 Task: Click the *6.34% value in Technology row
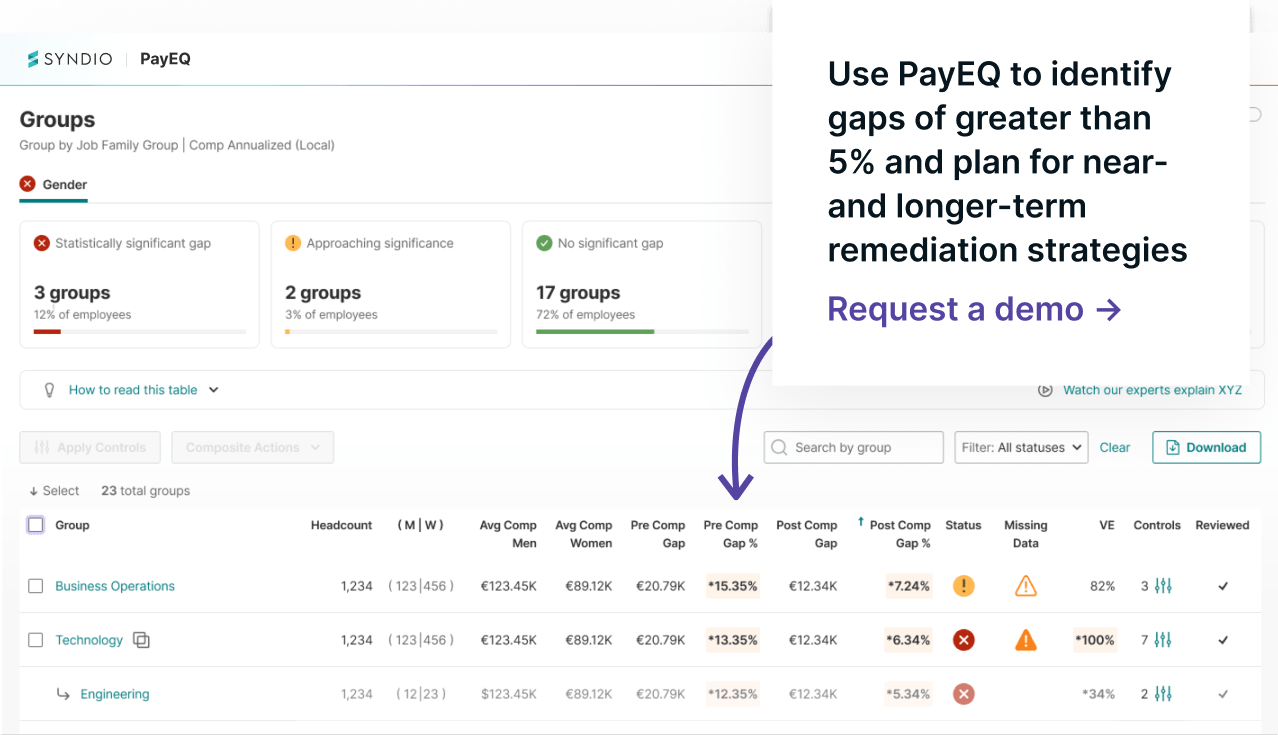pyautogui.click(x=908, y=640)
